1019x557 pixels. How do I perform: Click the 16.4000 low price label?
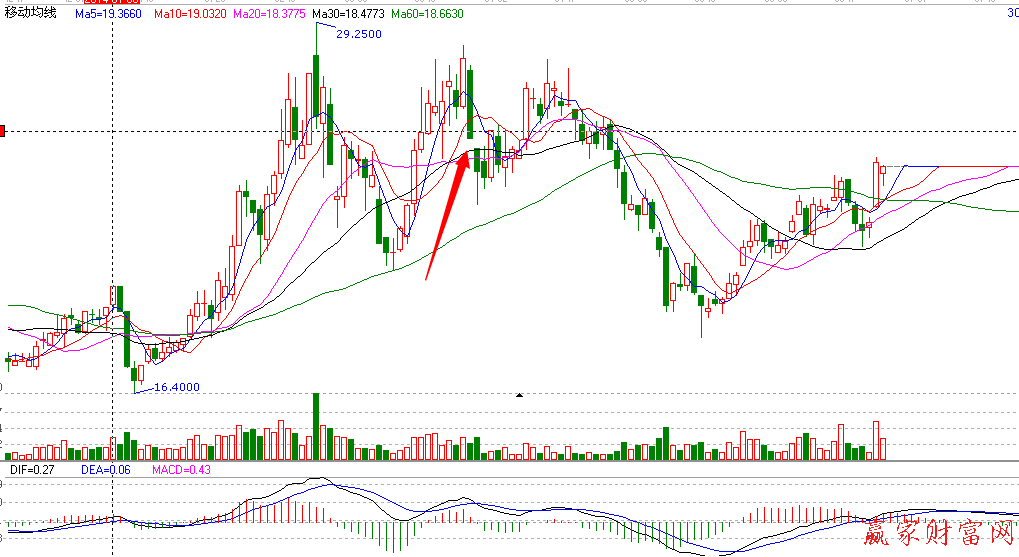click(176, 387)
